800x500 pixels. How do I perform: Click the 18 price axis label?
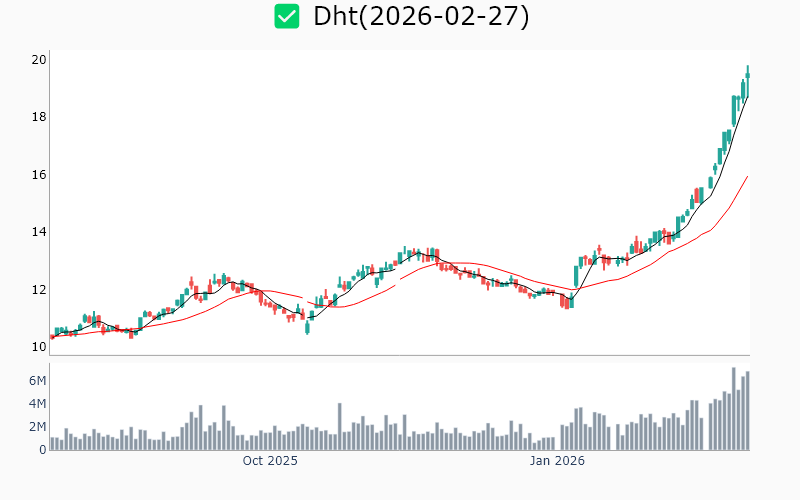tap(39, 117)
